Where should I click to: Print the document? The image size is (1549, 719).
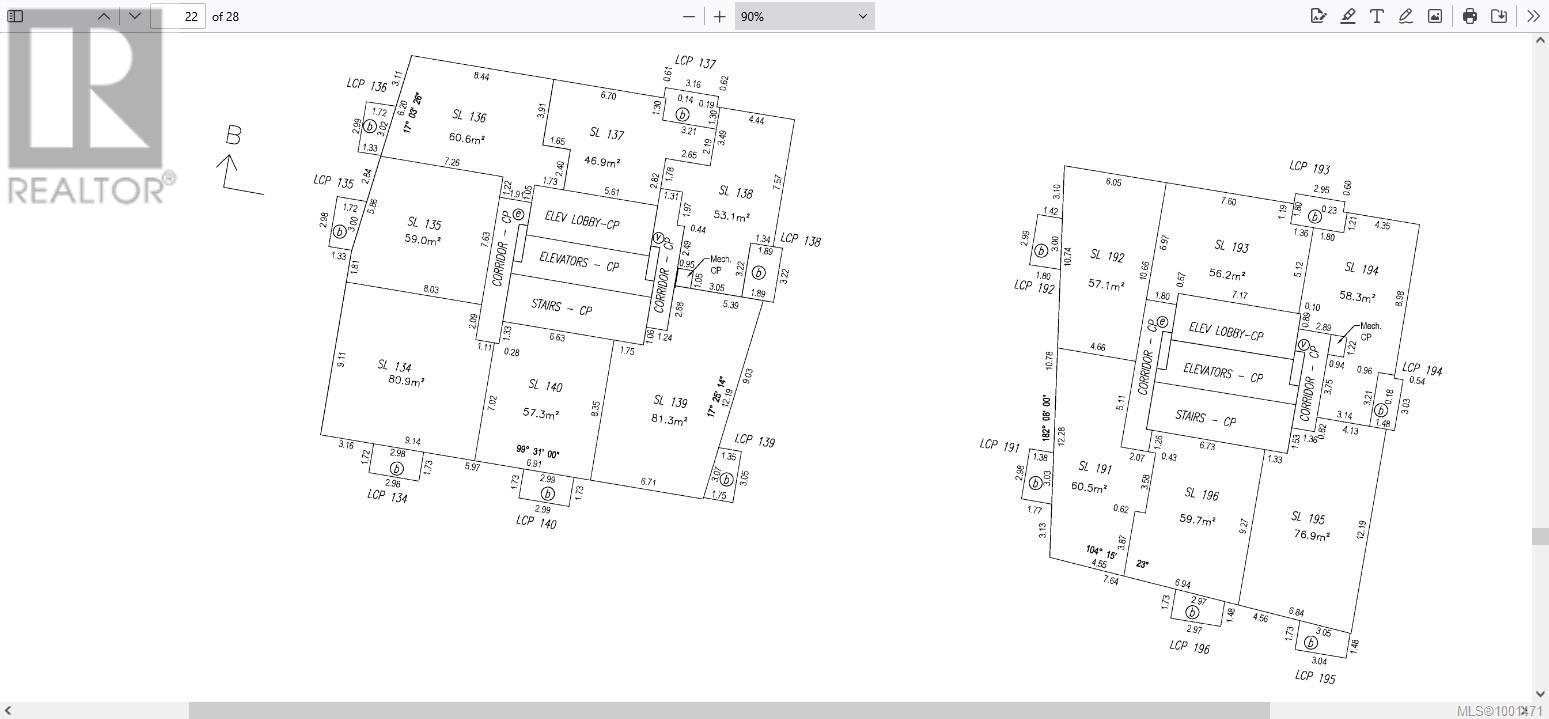(1469, 16)
